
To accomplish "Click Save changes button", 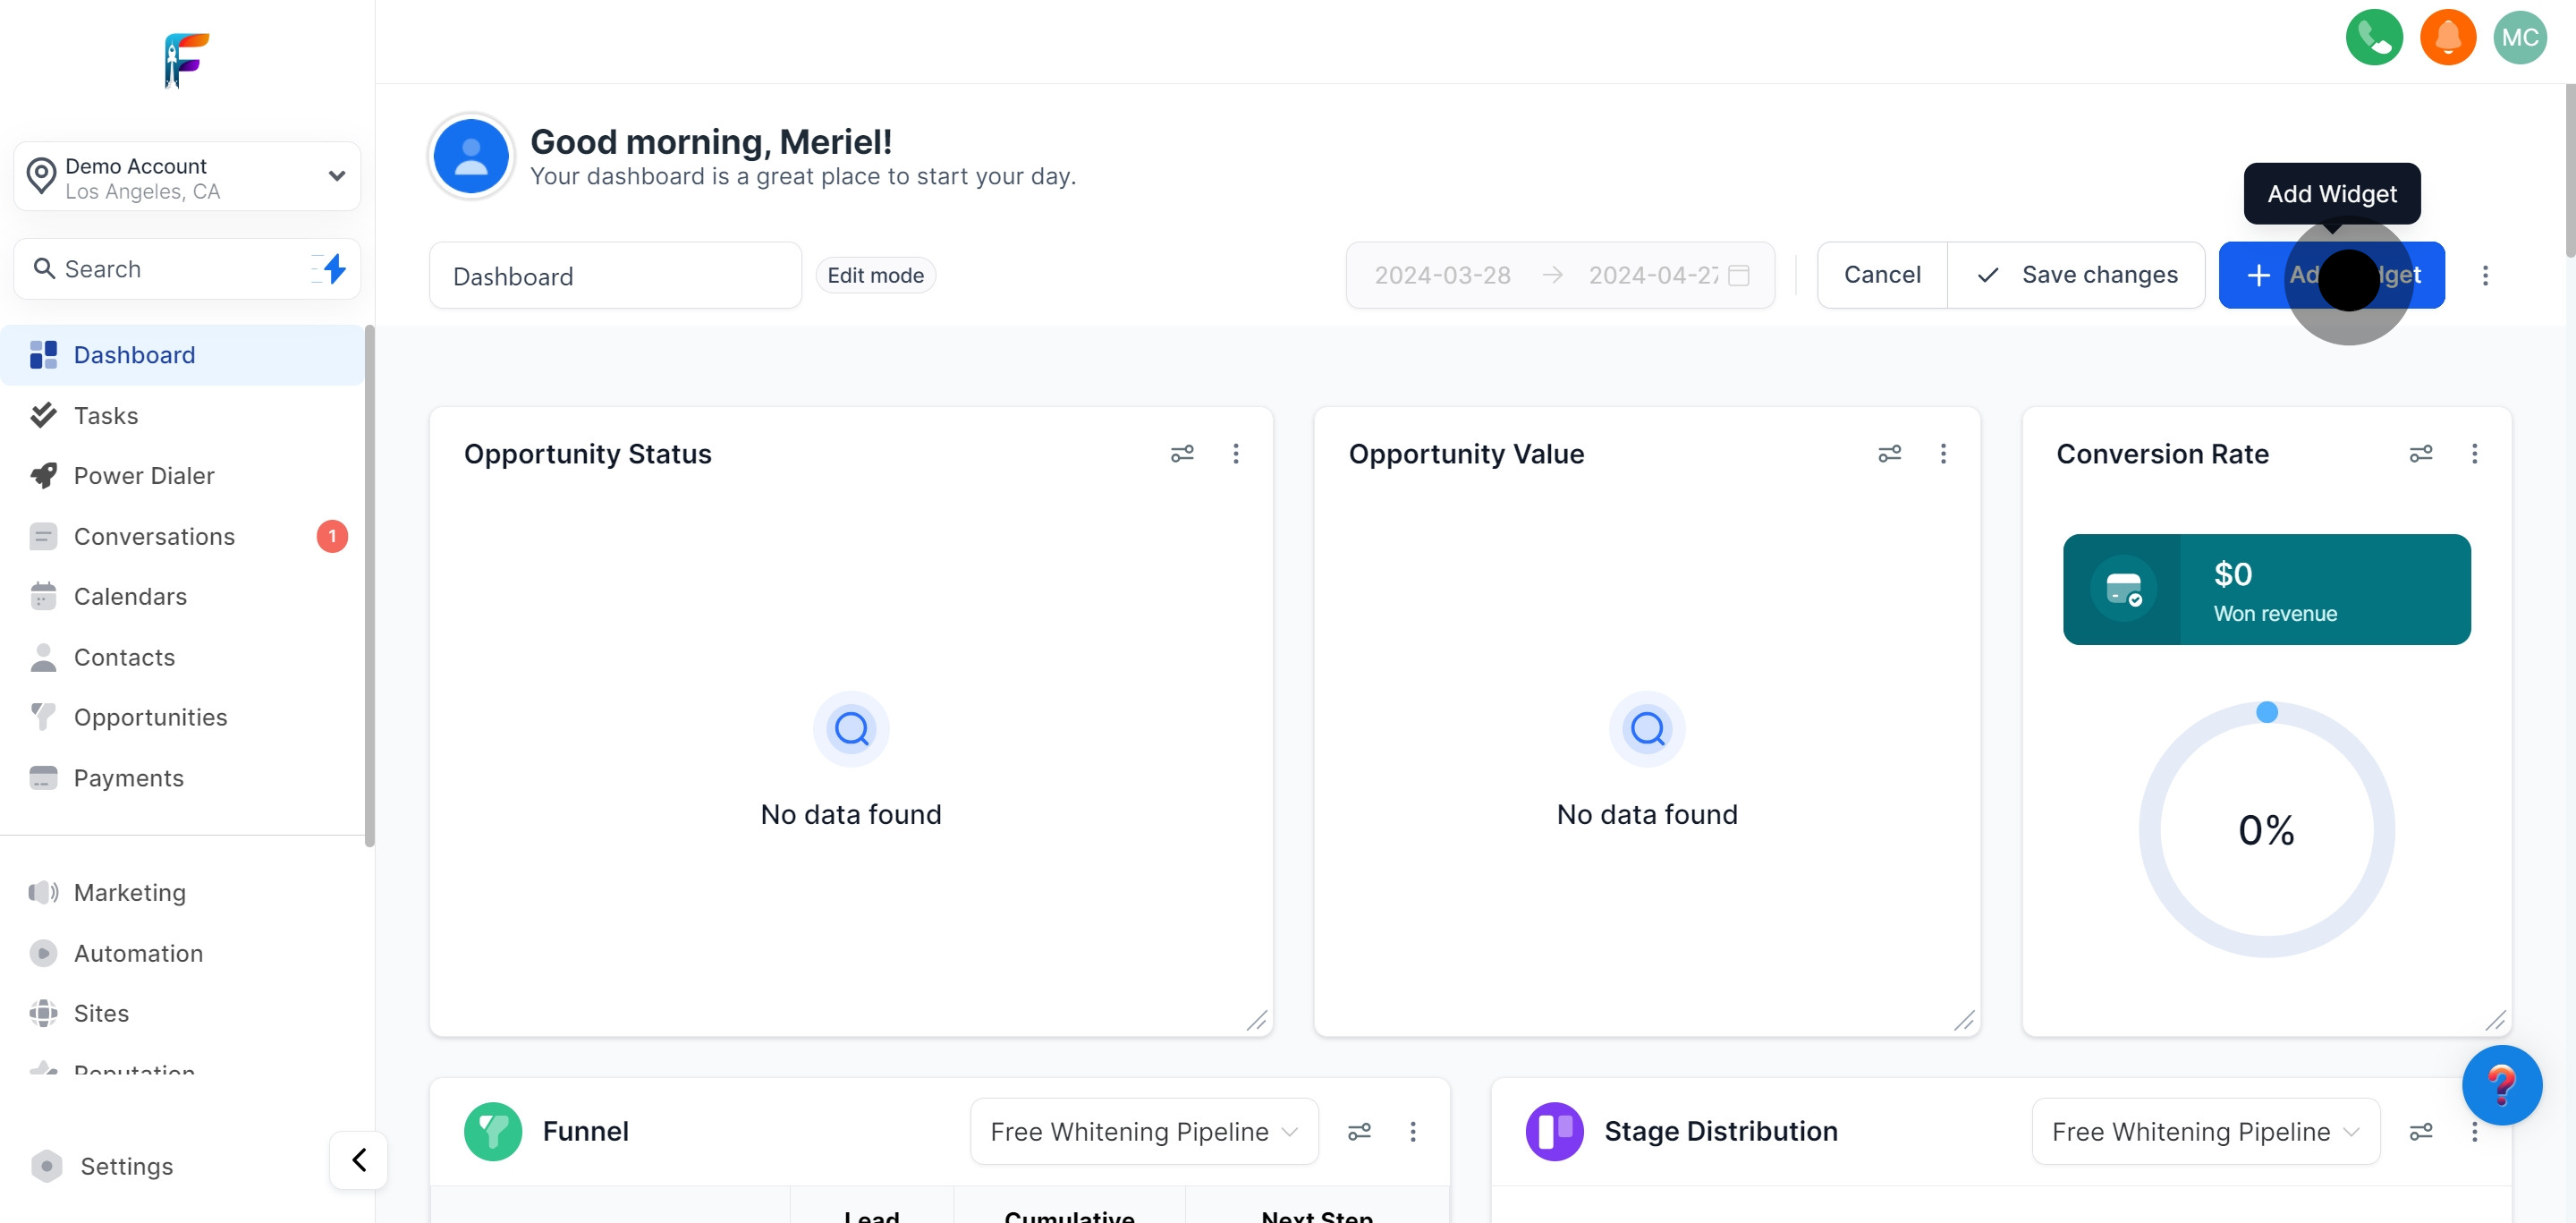I will [2077, 275].
